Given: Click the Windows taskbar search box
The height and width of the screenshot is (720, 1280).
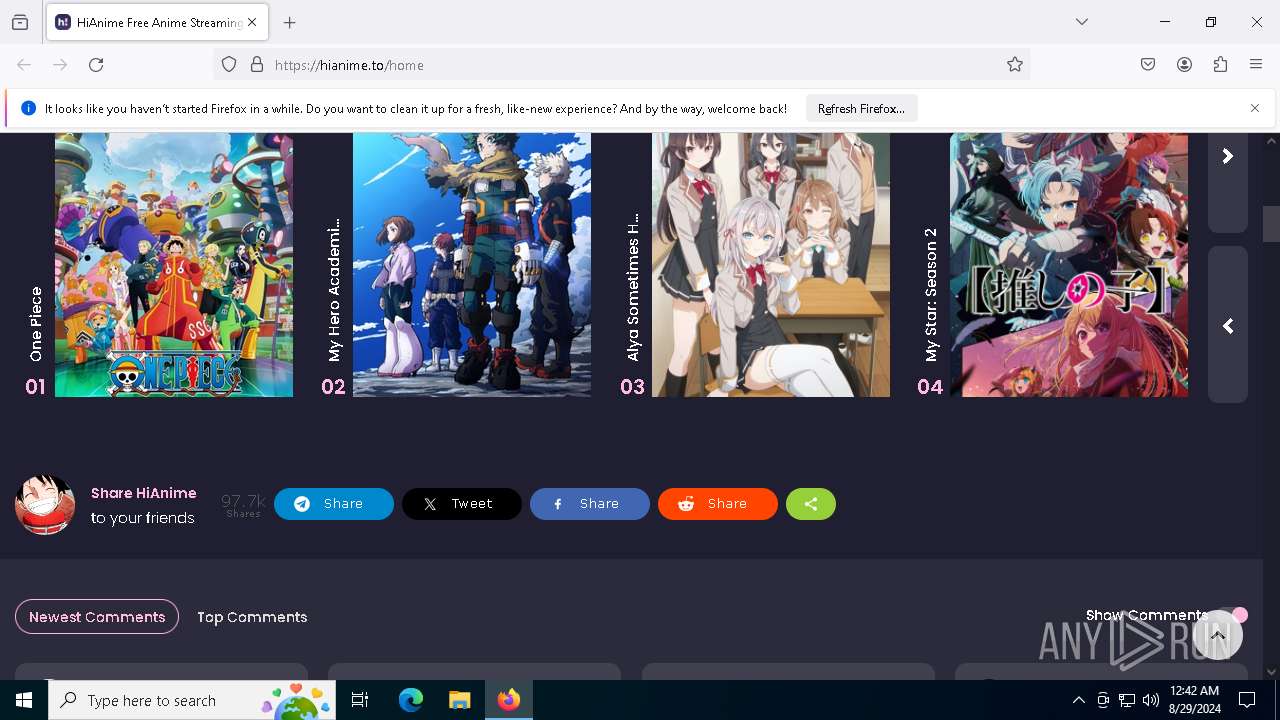Looking at the screenshot, I should click(x=192, y=700).
